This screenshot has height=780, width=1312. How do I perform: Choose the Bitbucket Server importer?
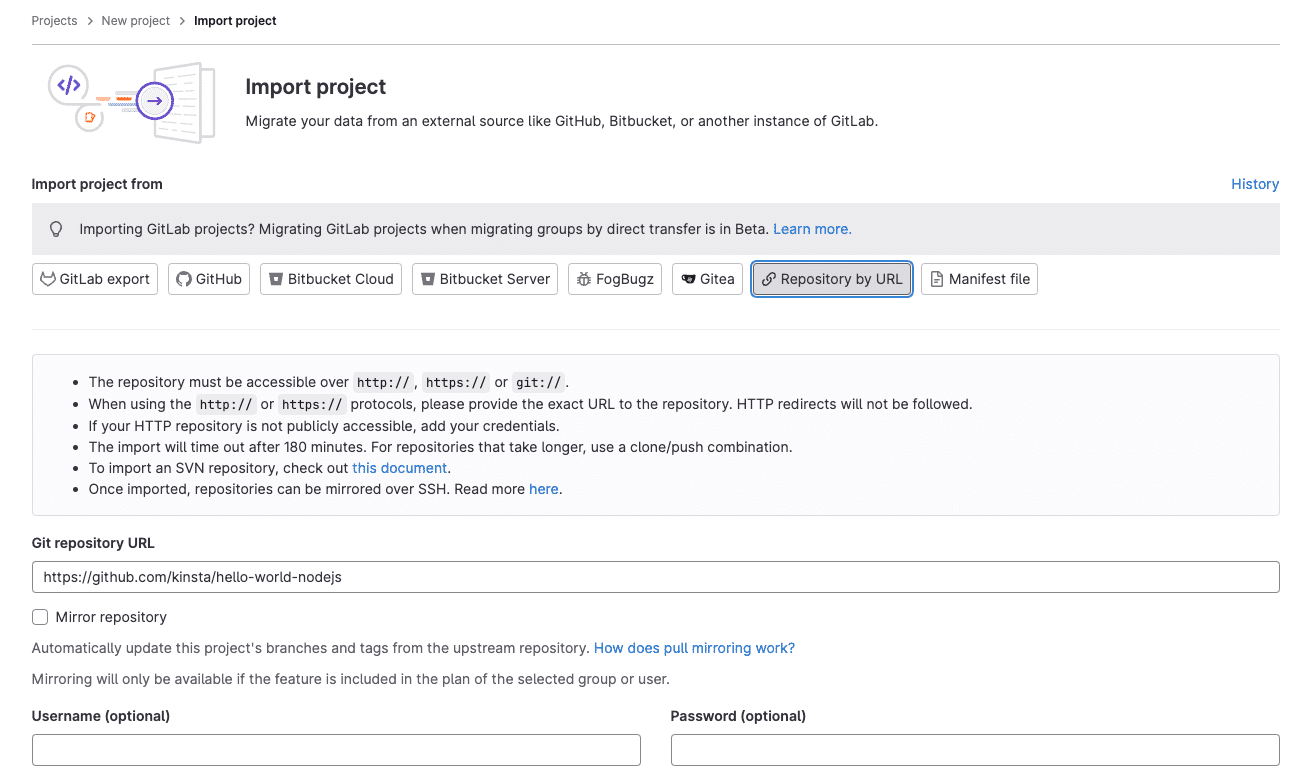coord(484,279)
